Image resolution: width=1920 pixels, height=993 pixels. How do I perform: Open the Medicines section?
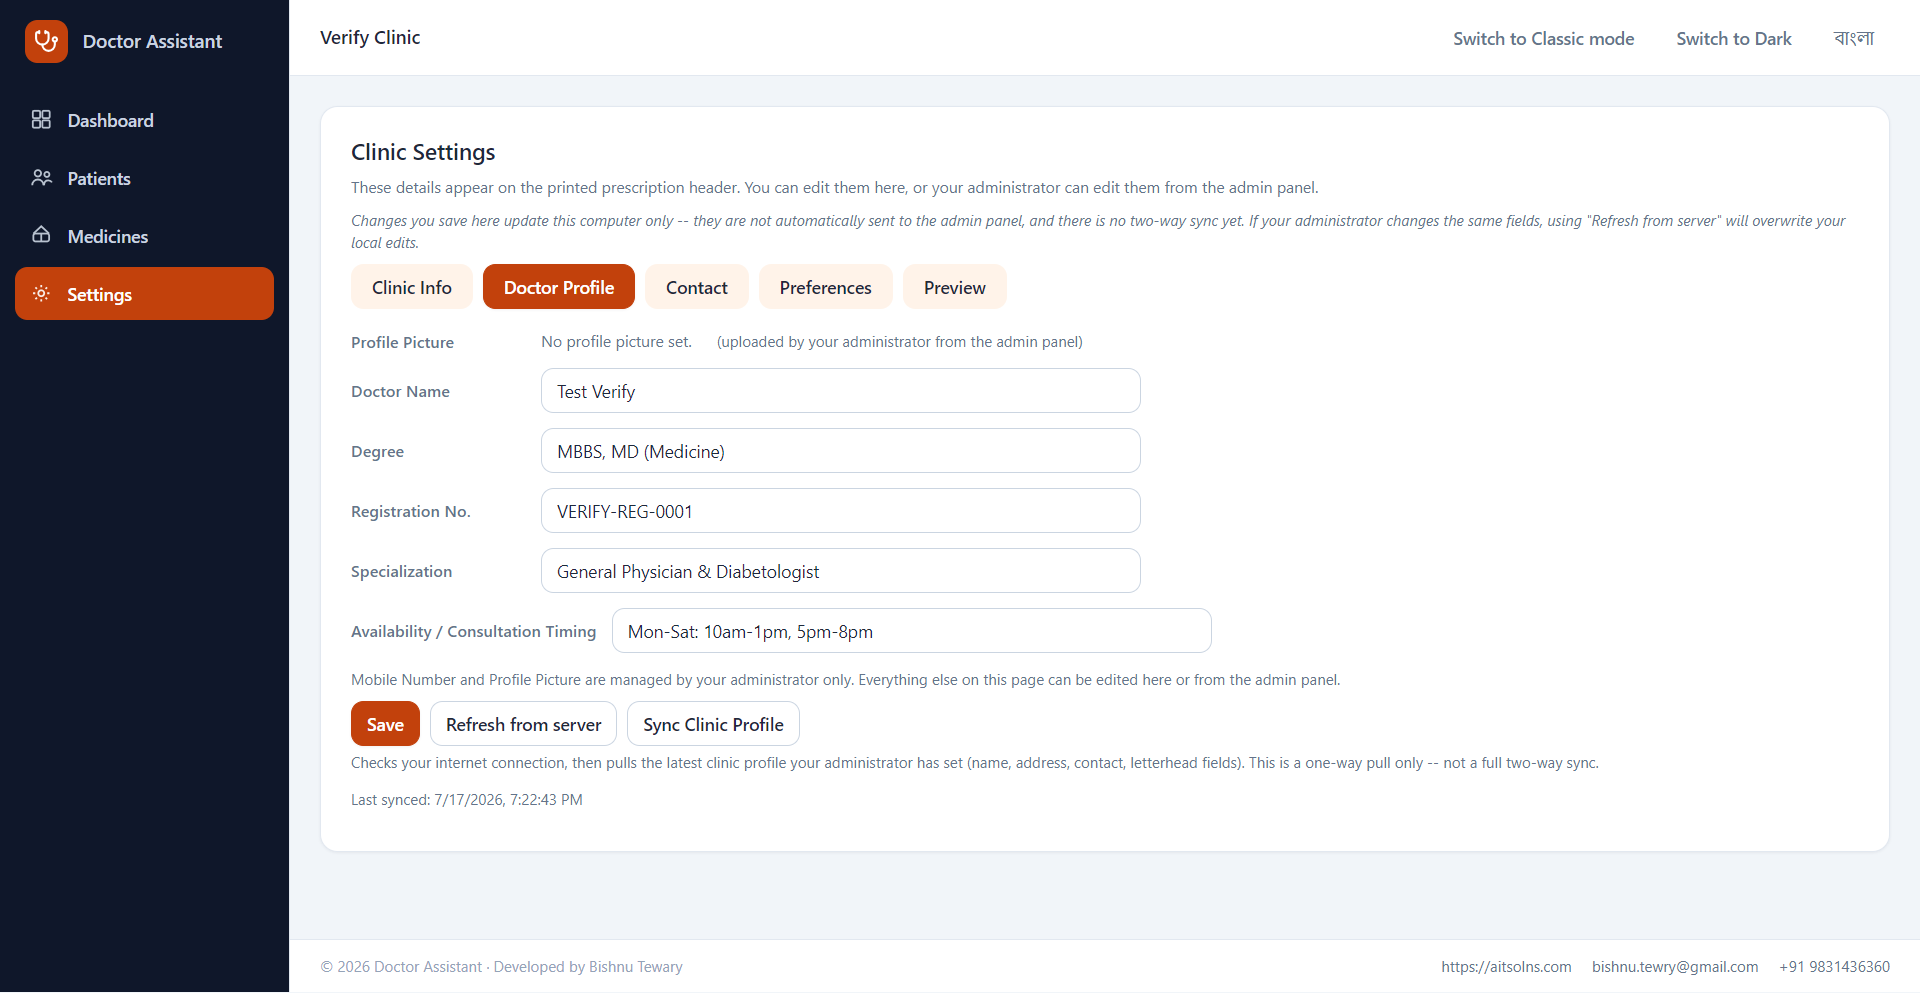(x=144, y=236)
